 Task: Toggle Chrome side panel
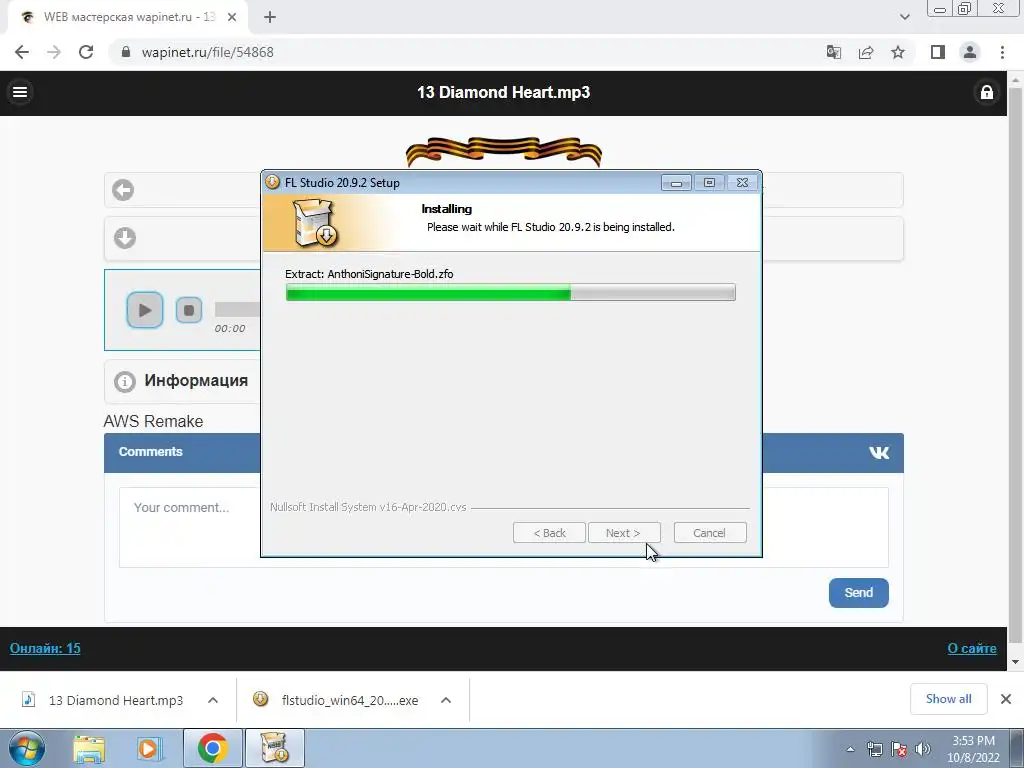(938, 52)
